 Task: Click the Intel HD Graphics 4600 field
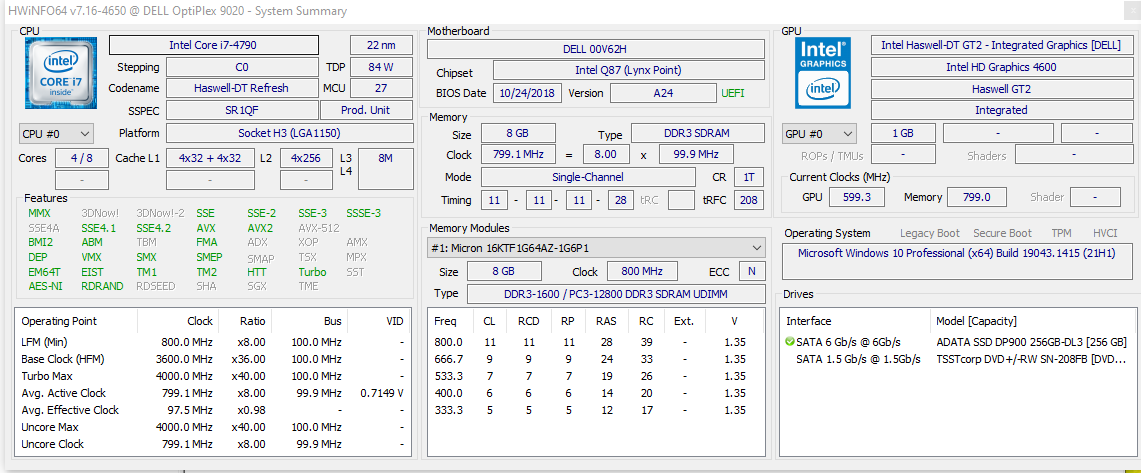pos(1001,67)
